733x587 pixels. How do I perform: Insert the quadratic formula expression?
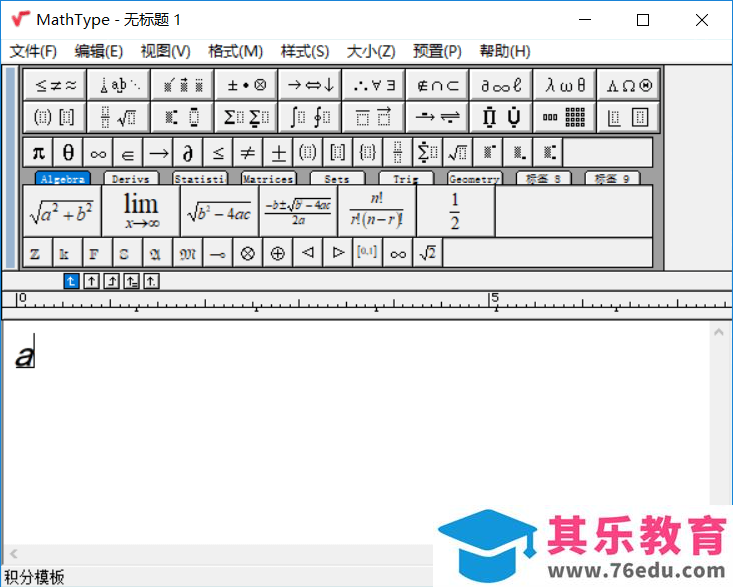[298, 211]
